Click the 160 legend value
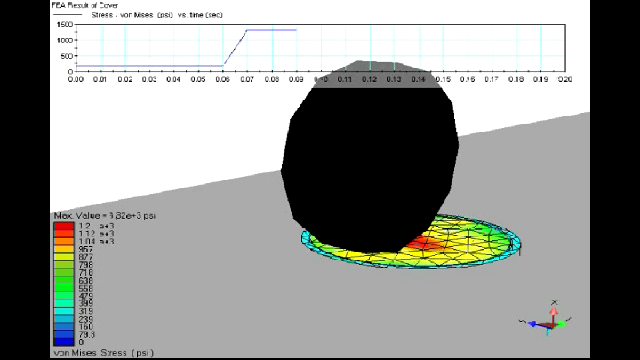Image resolution: width=640 pixels, height=360 pixels. [86, 327]
